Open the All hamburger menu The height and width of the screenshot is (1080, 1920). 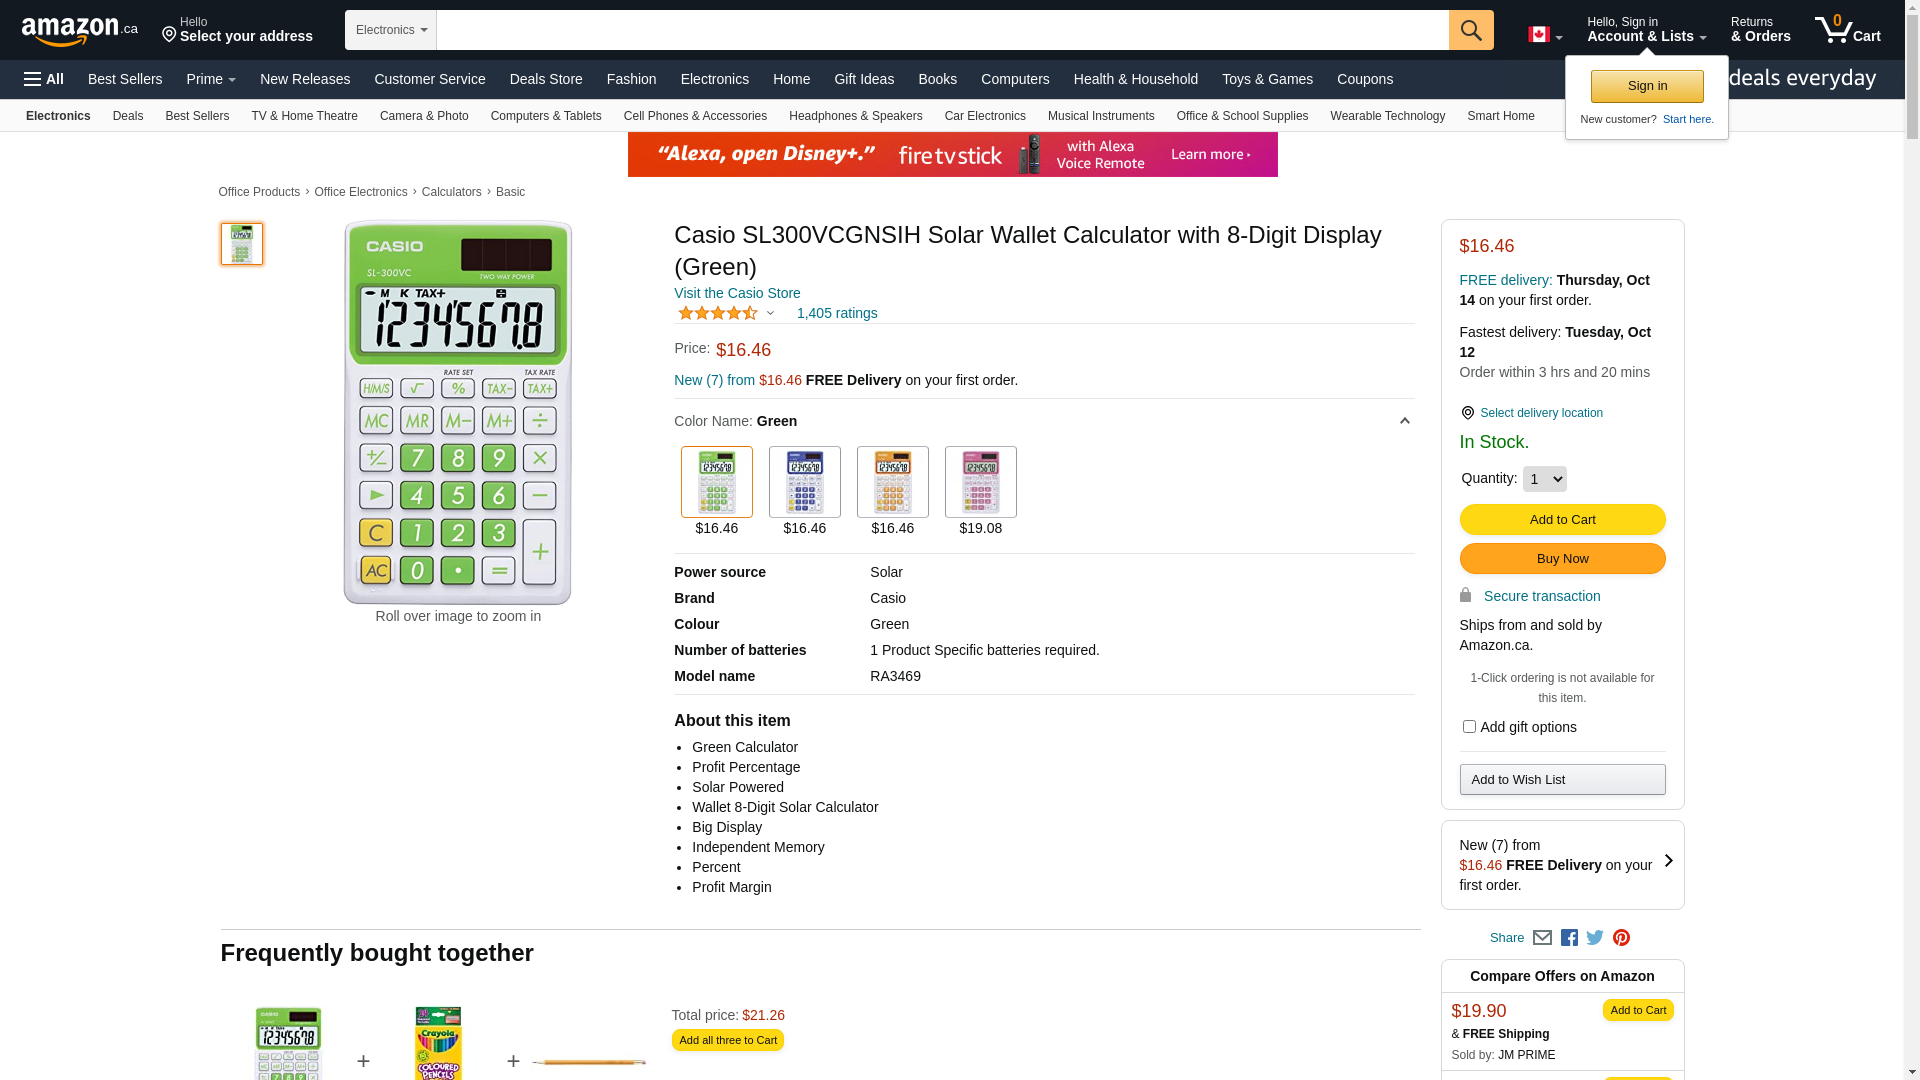(x=44, y=79)
